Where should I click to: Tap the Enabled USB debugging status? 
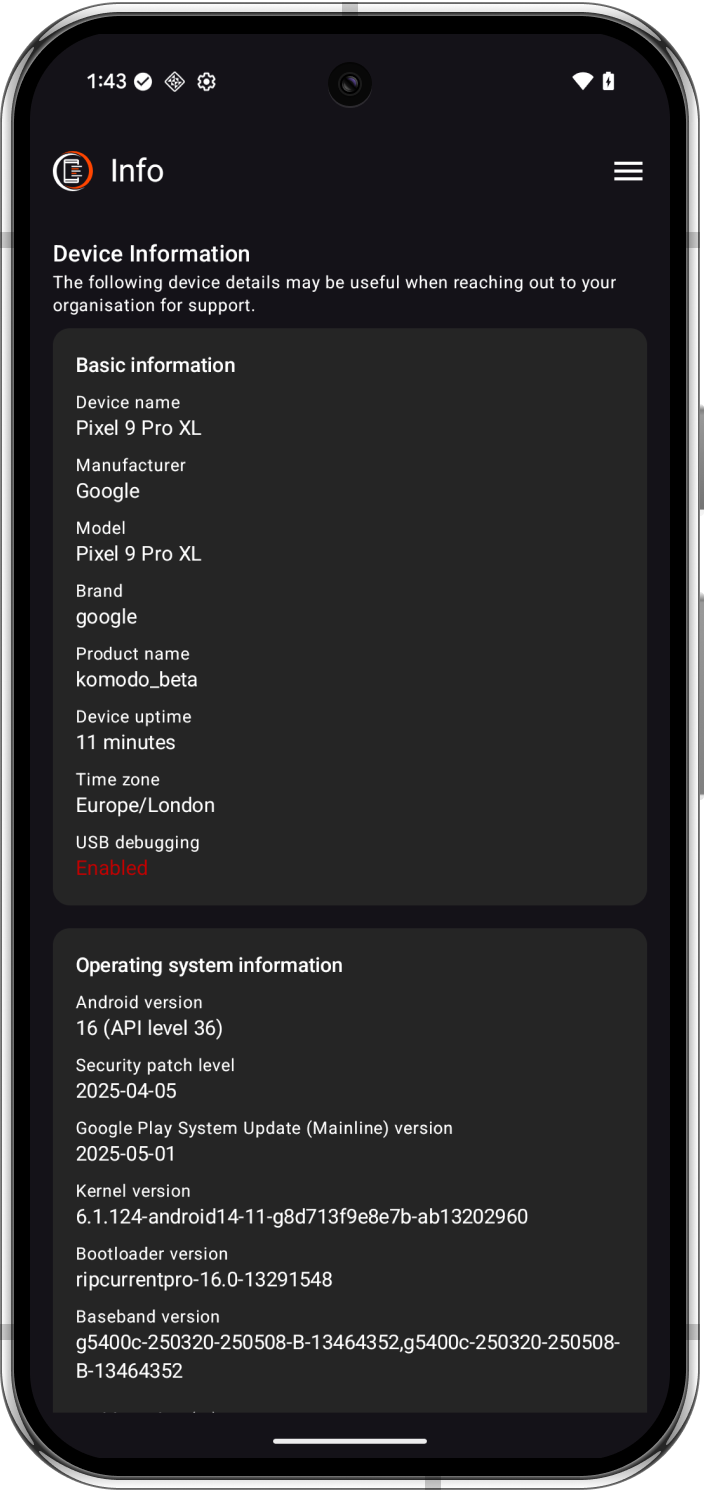click(112, 868)
